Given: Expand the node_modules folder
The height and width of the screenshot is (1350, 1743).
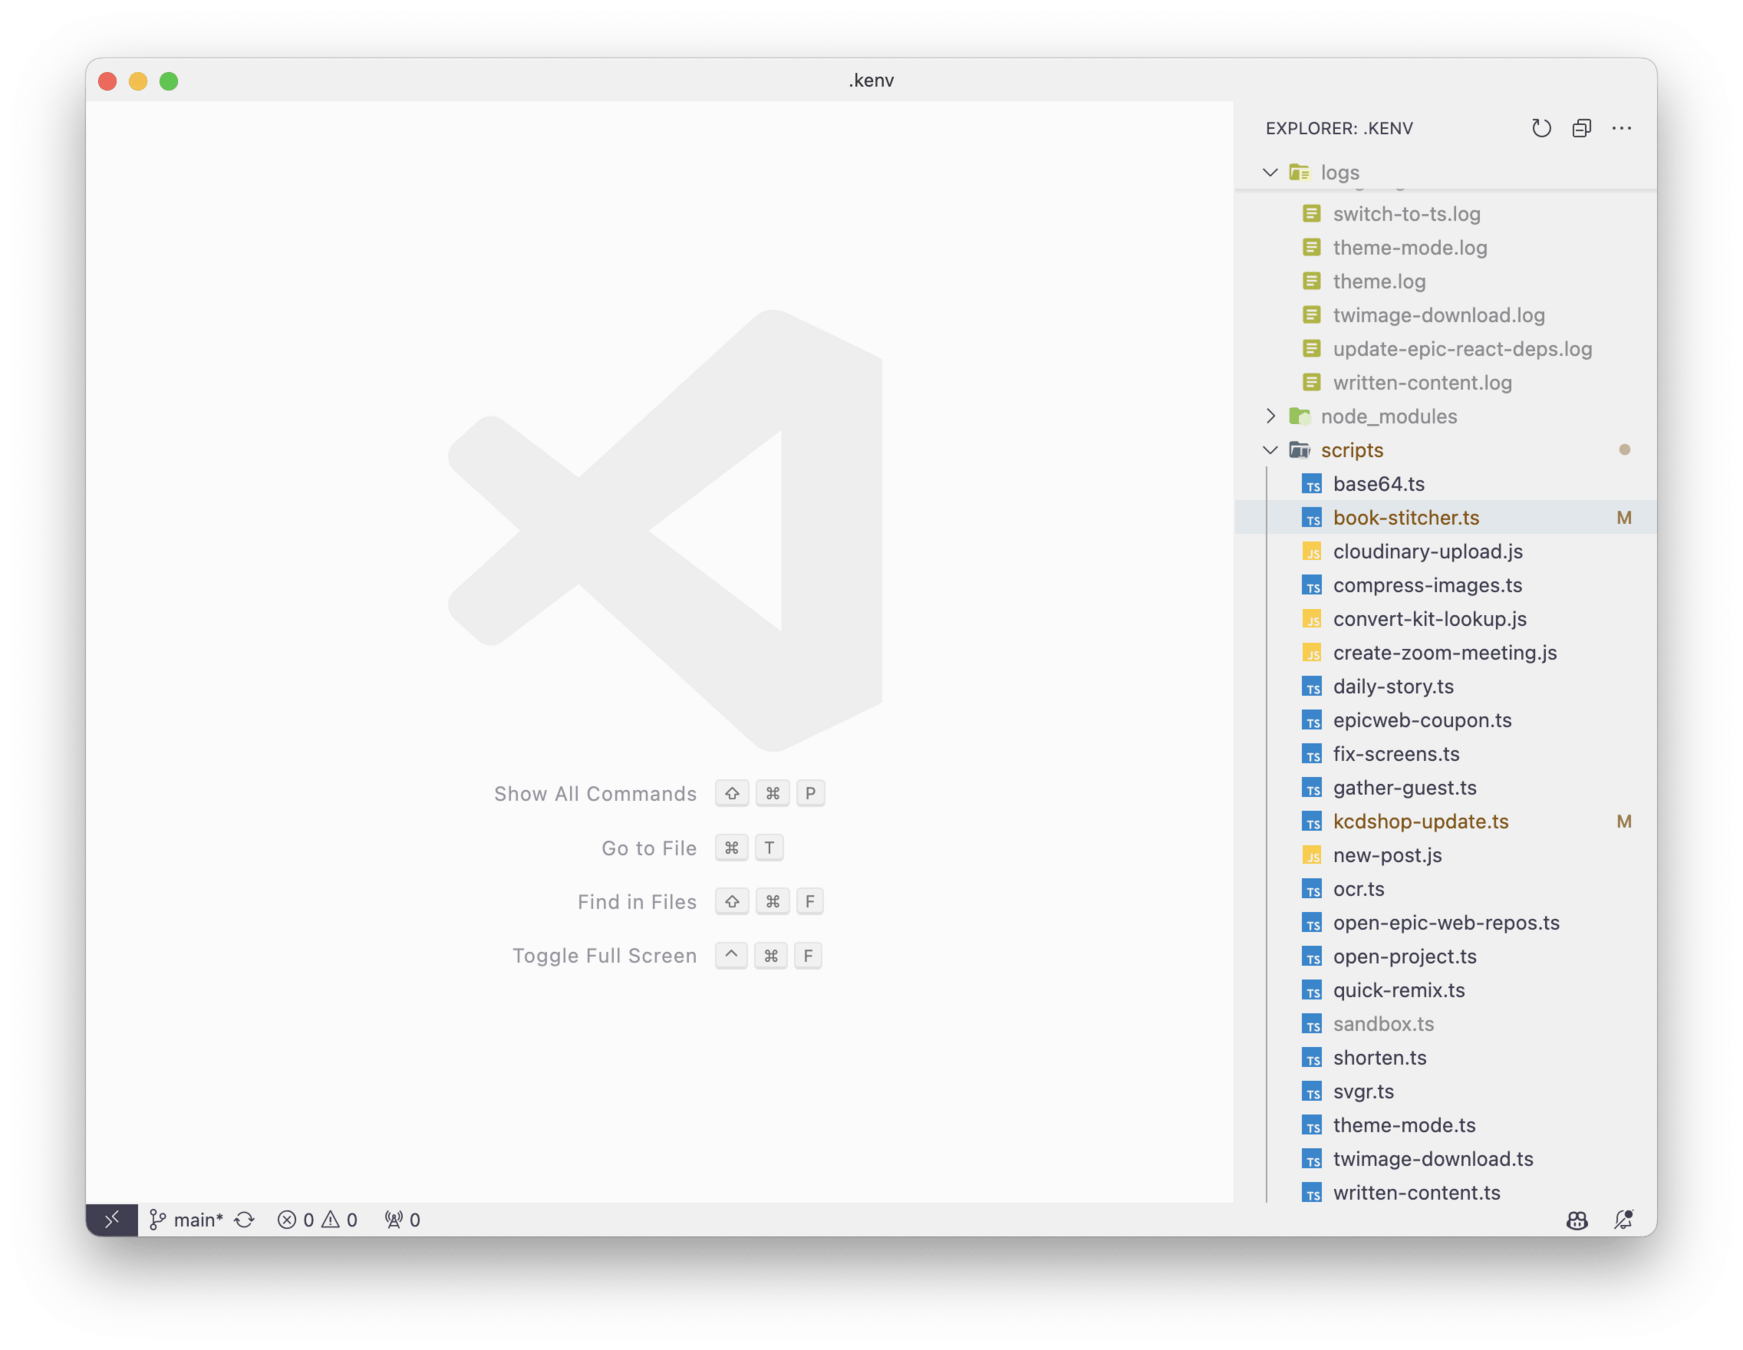Looking at the screenshot, I should tap(1270, 416).
